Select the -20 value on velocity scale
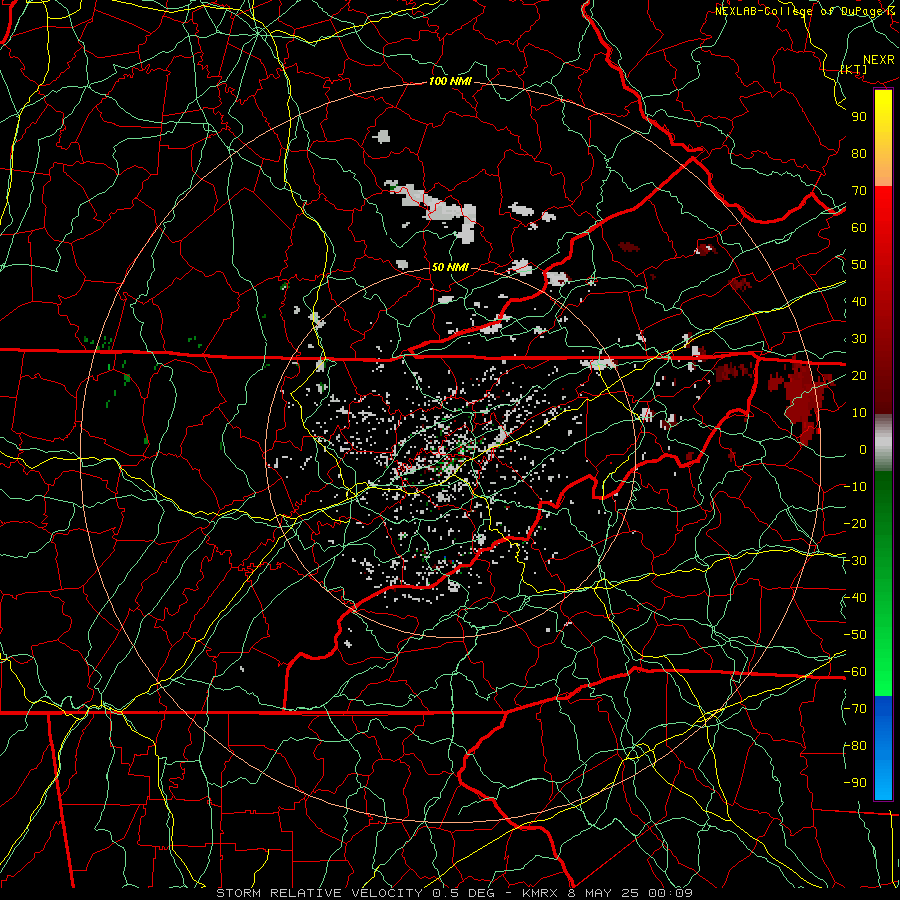The width and height of the screenshot is (900, 900). 855,523
